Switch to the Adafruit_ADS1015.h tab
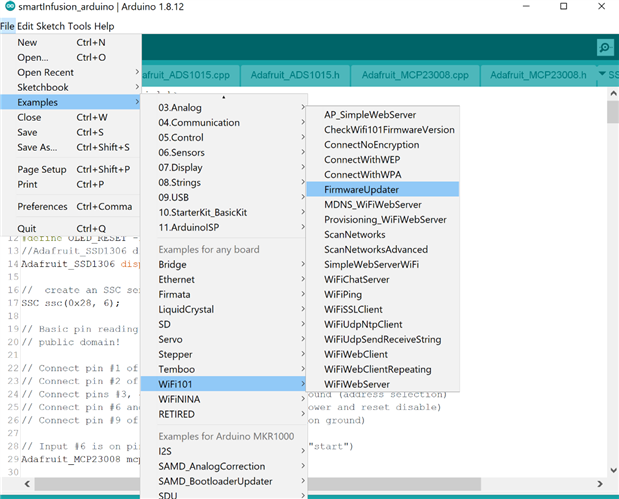This screenshot has height=499, width=619. [x=300, y=75]
